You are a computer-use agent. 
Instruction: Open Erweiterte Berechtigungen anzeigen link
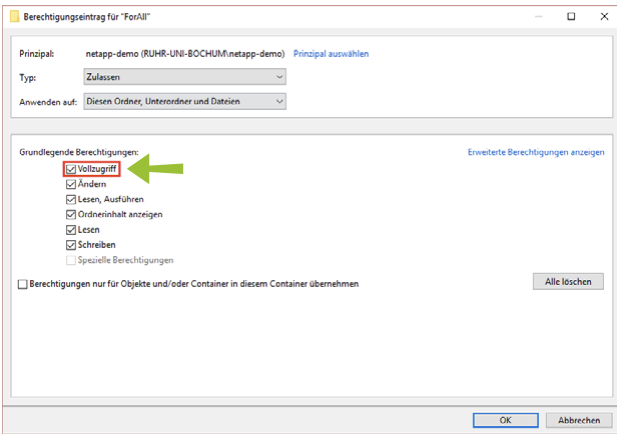coord(536,152)
